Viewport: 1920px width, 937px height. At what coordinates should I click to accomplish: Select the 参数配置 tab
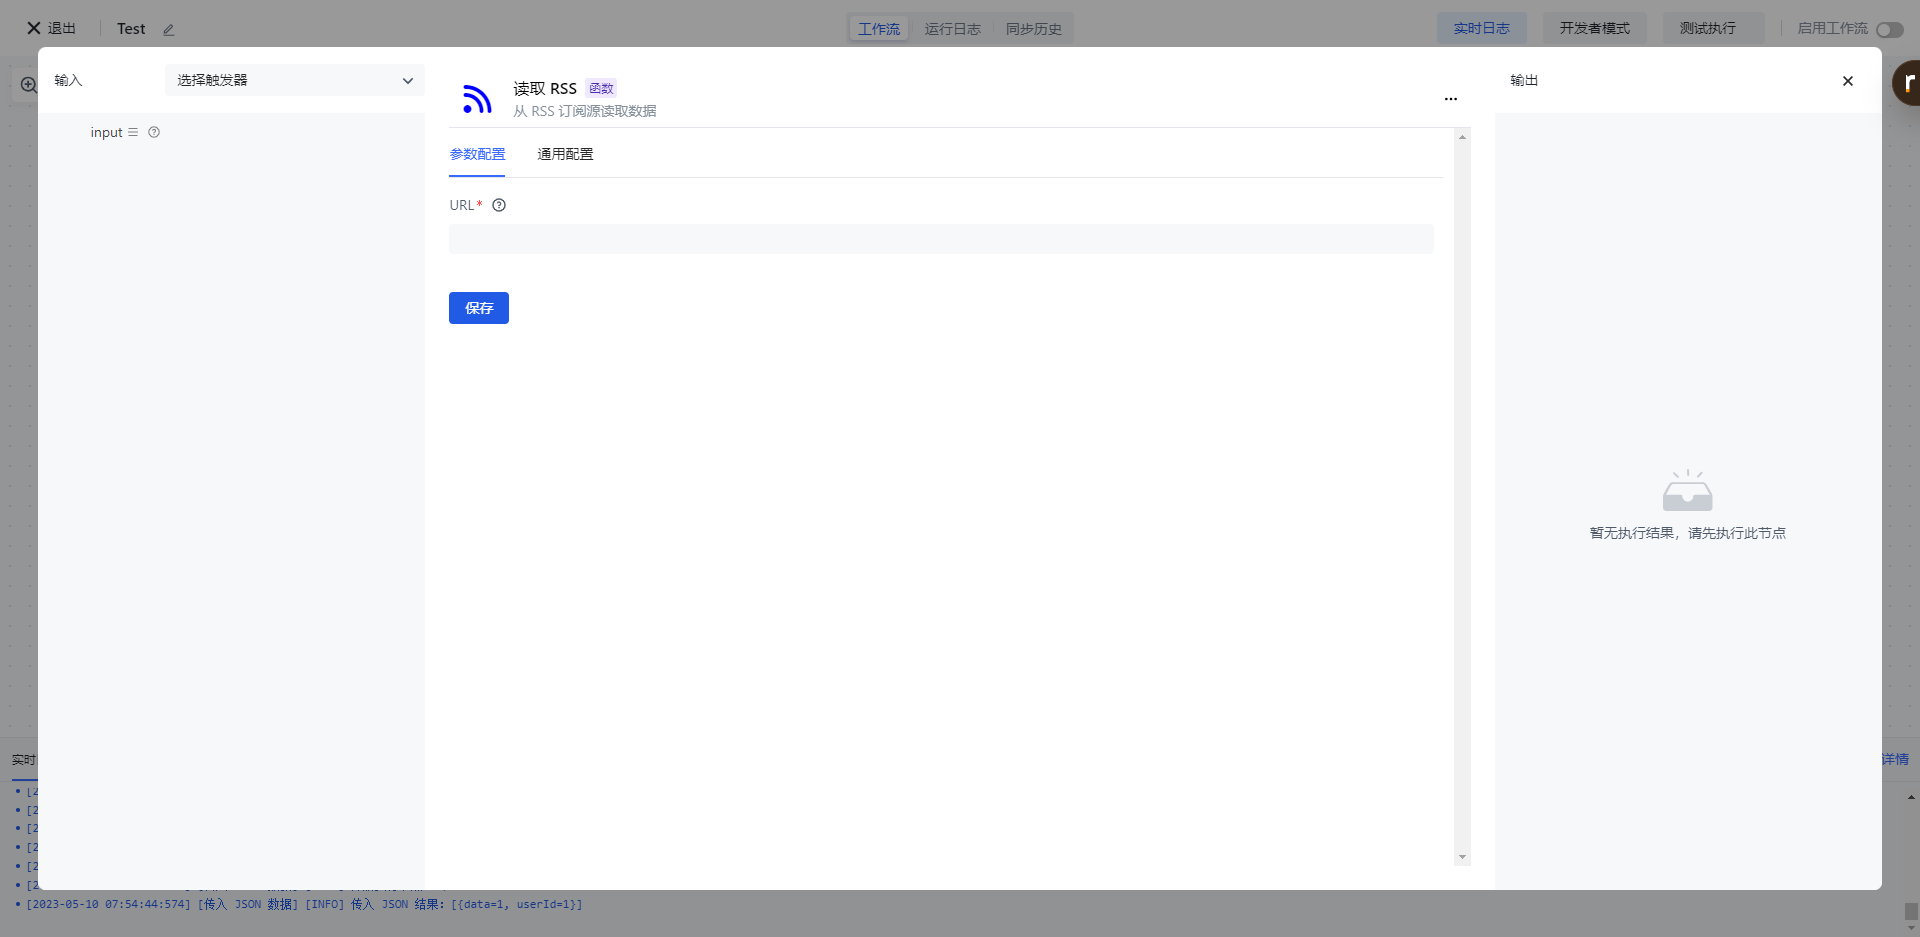coord(477,154)
